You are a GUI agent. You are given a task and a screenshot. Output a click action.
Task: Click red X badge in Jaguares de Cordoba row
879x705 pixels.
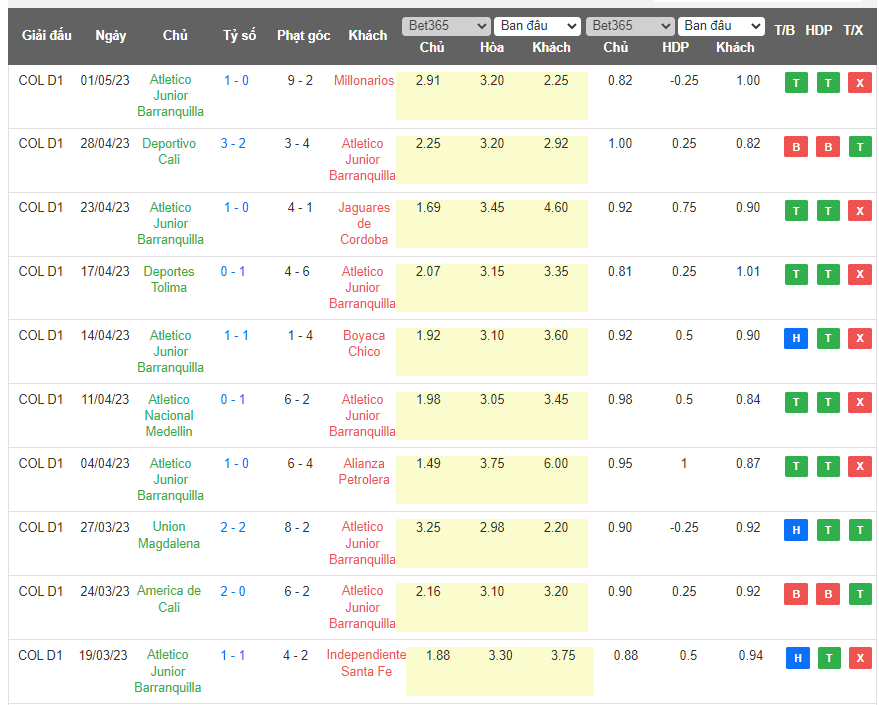859,210
